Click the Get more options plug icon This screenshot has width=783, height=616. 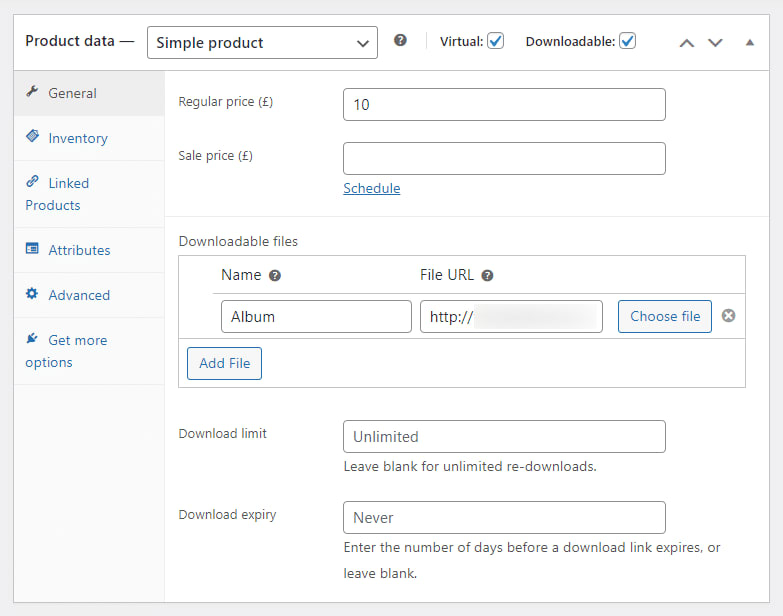click(32, 338)
